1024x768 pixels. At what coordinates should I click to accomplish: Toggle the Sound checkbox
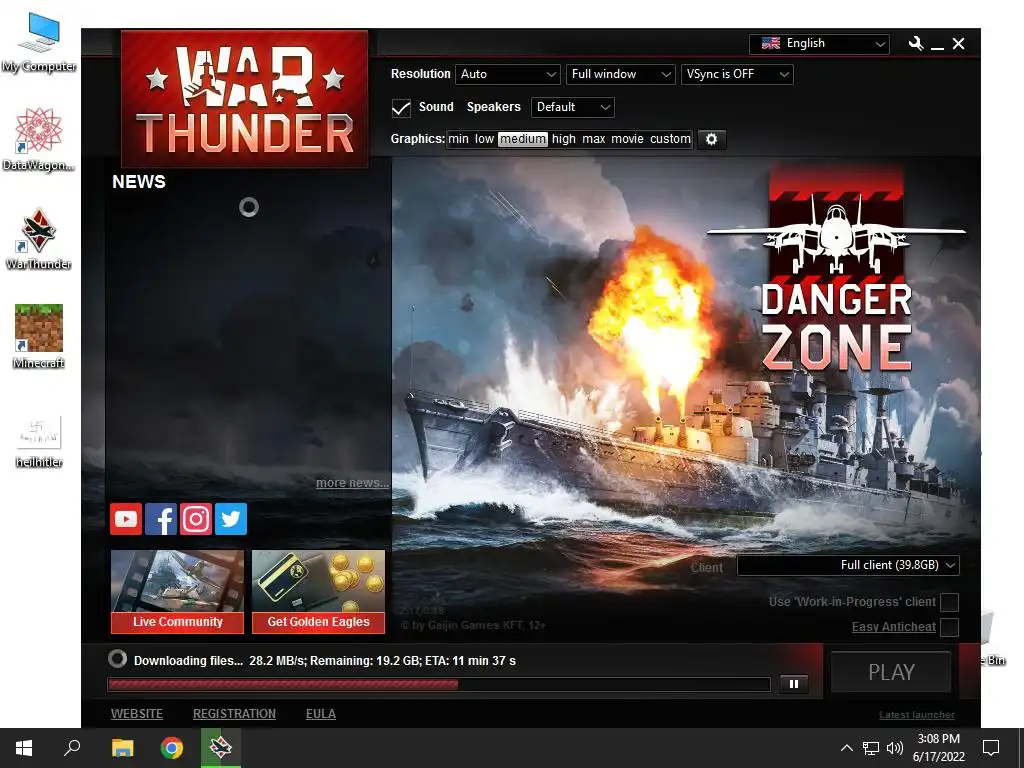401,108
